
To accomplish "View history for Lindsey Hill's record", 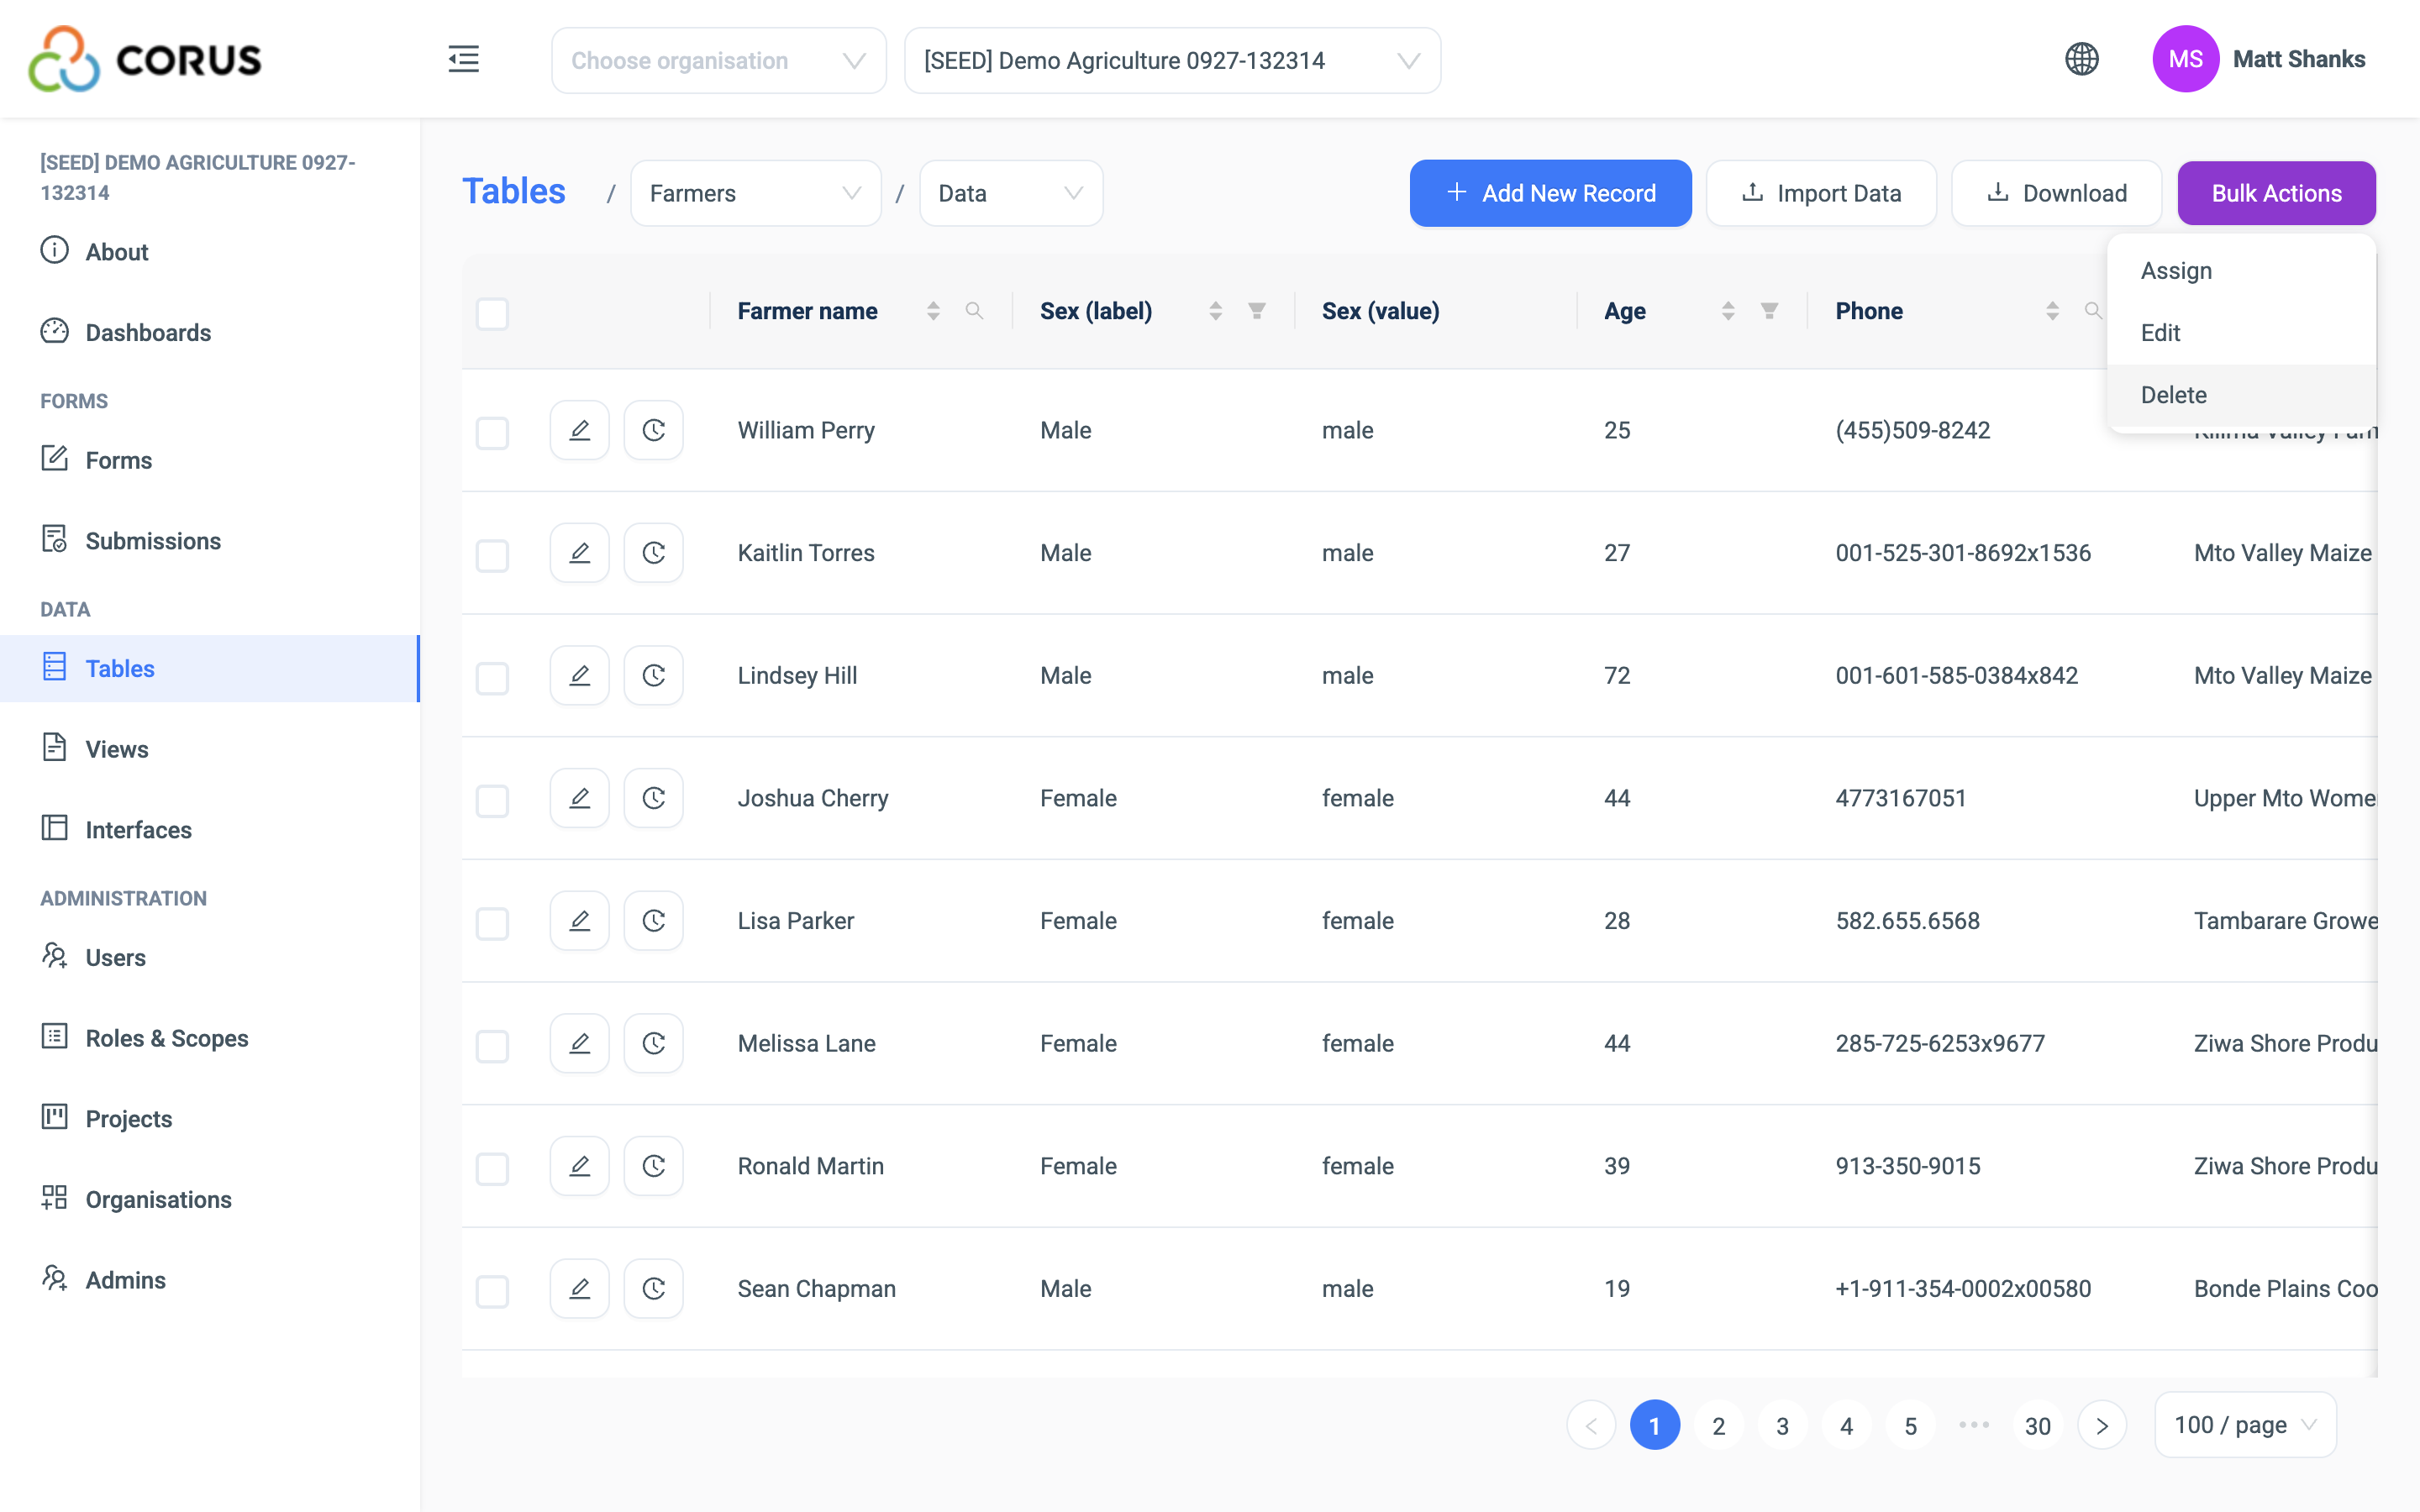I will (x=653, y=676).
